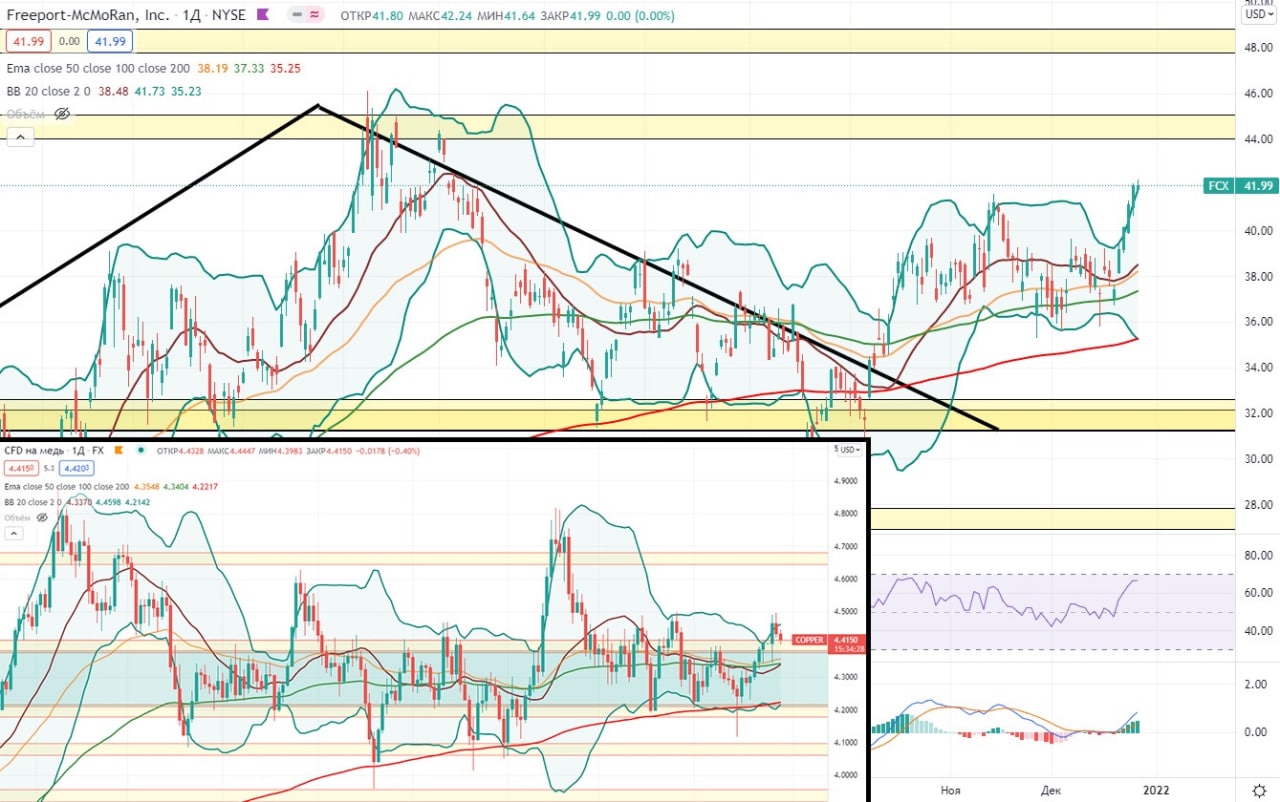Screen dimensions: 1280x802
Task: Click the orange EMA value 38.19
Action: [213, 68]
